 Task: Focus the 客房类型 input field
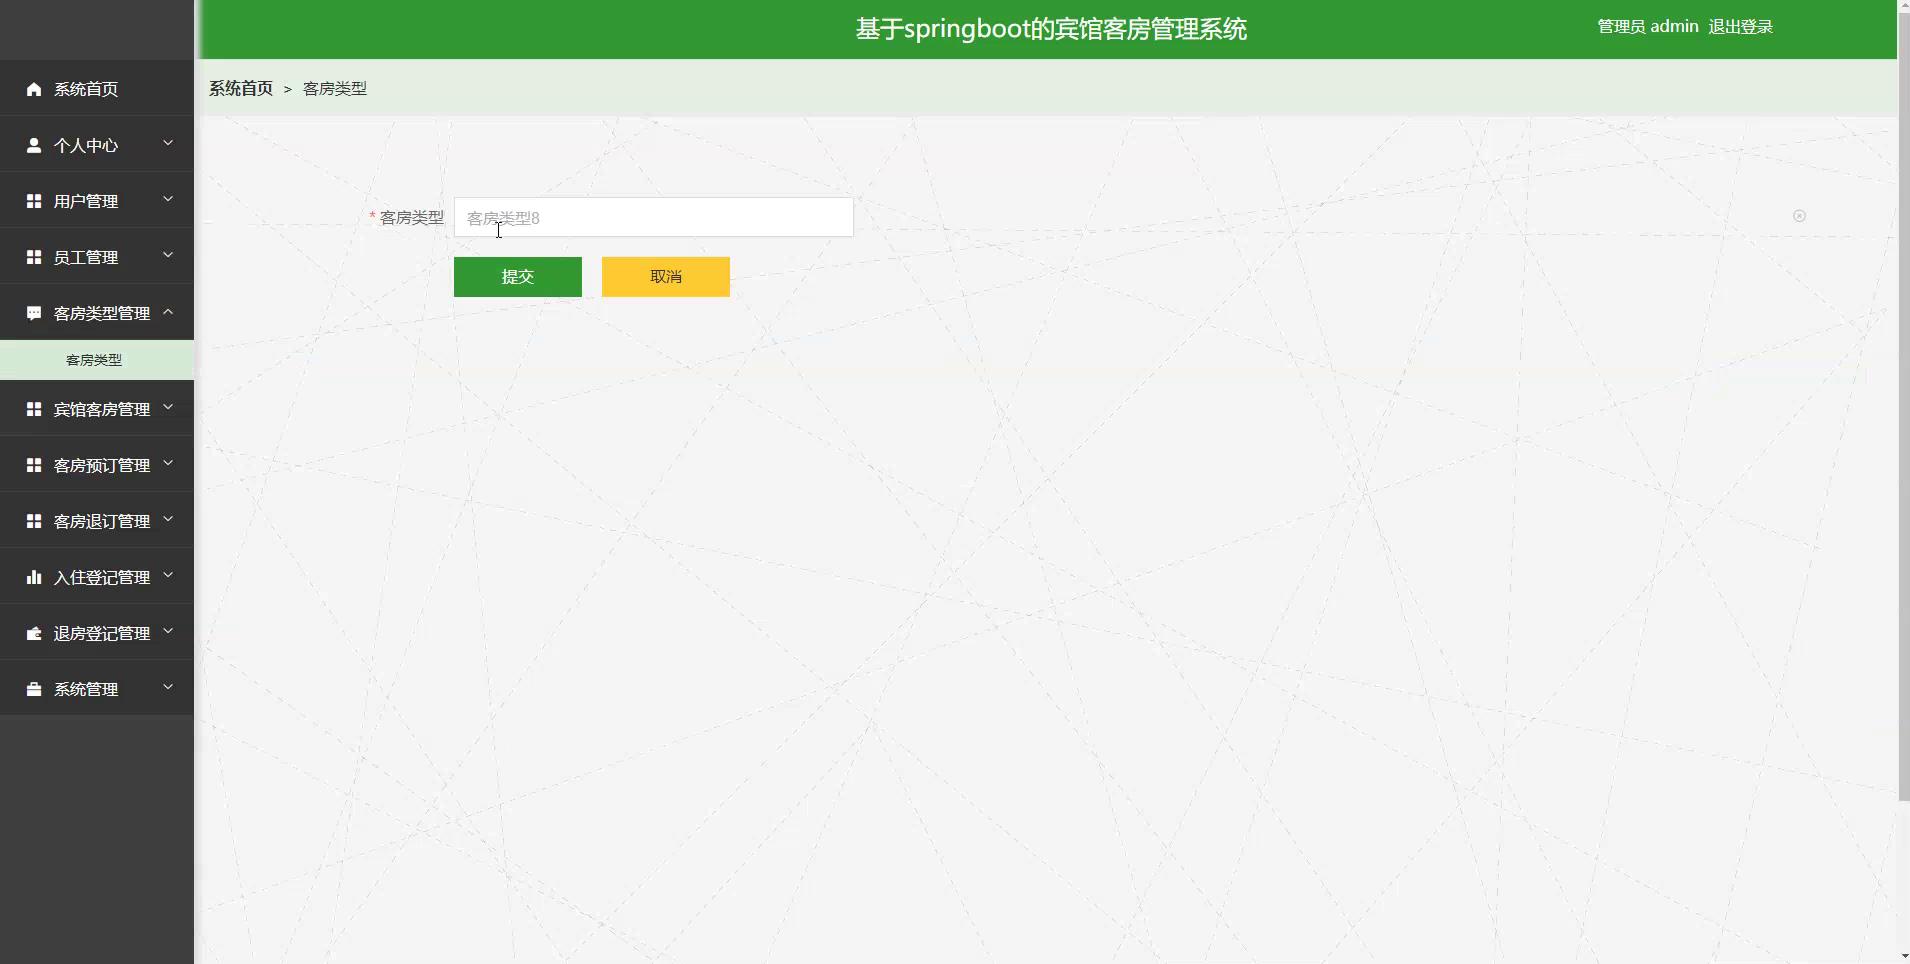654,217
